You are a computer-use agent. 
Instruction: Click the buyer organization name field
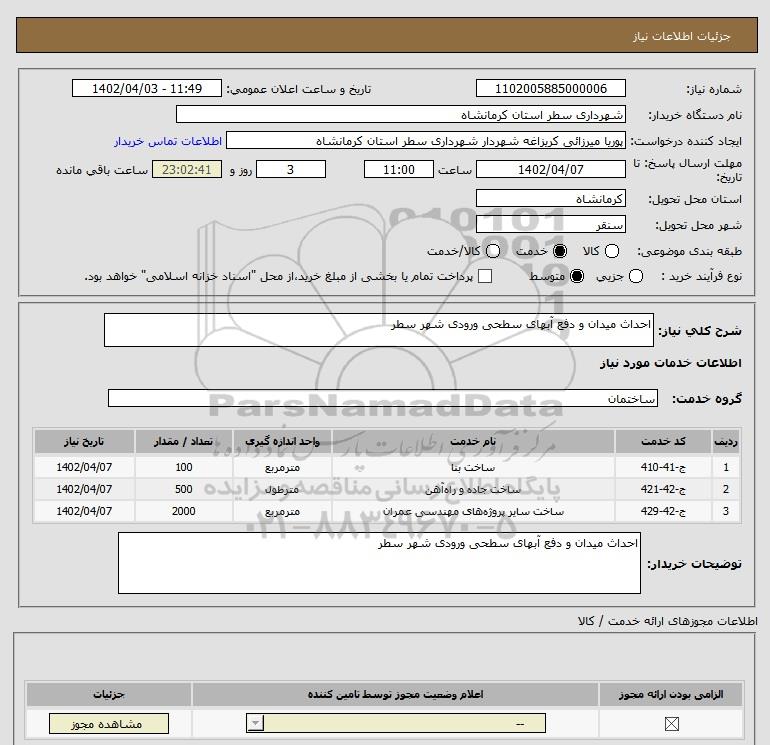point(401,114)
